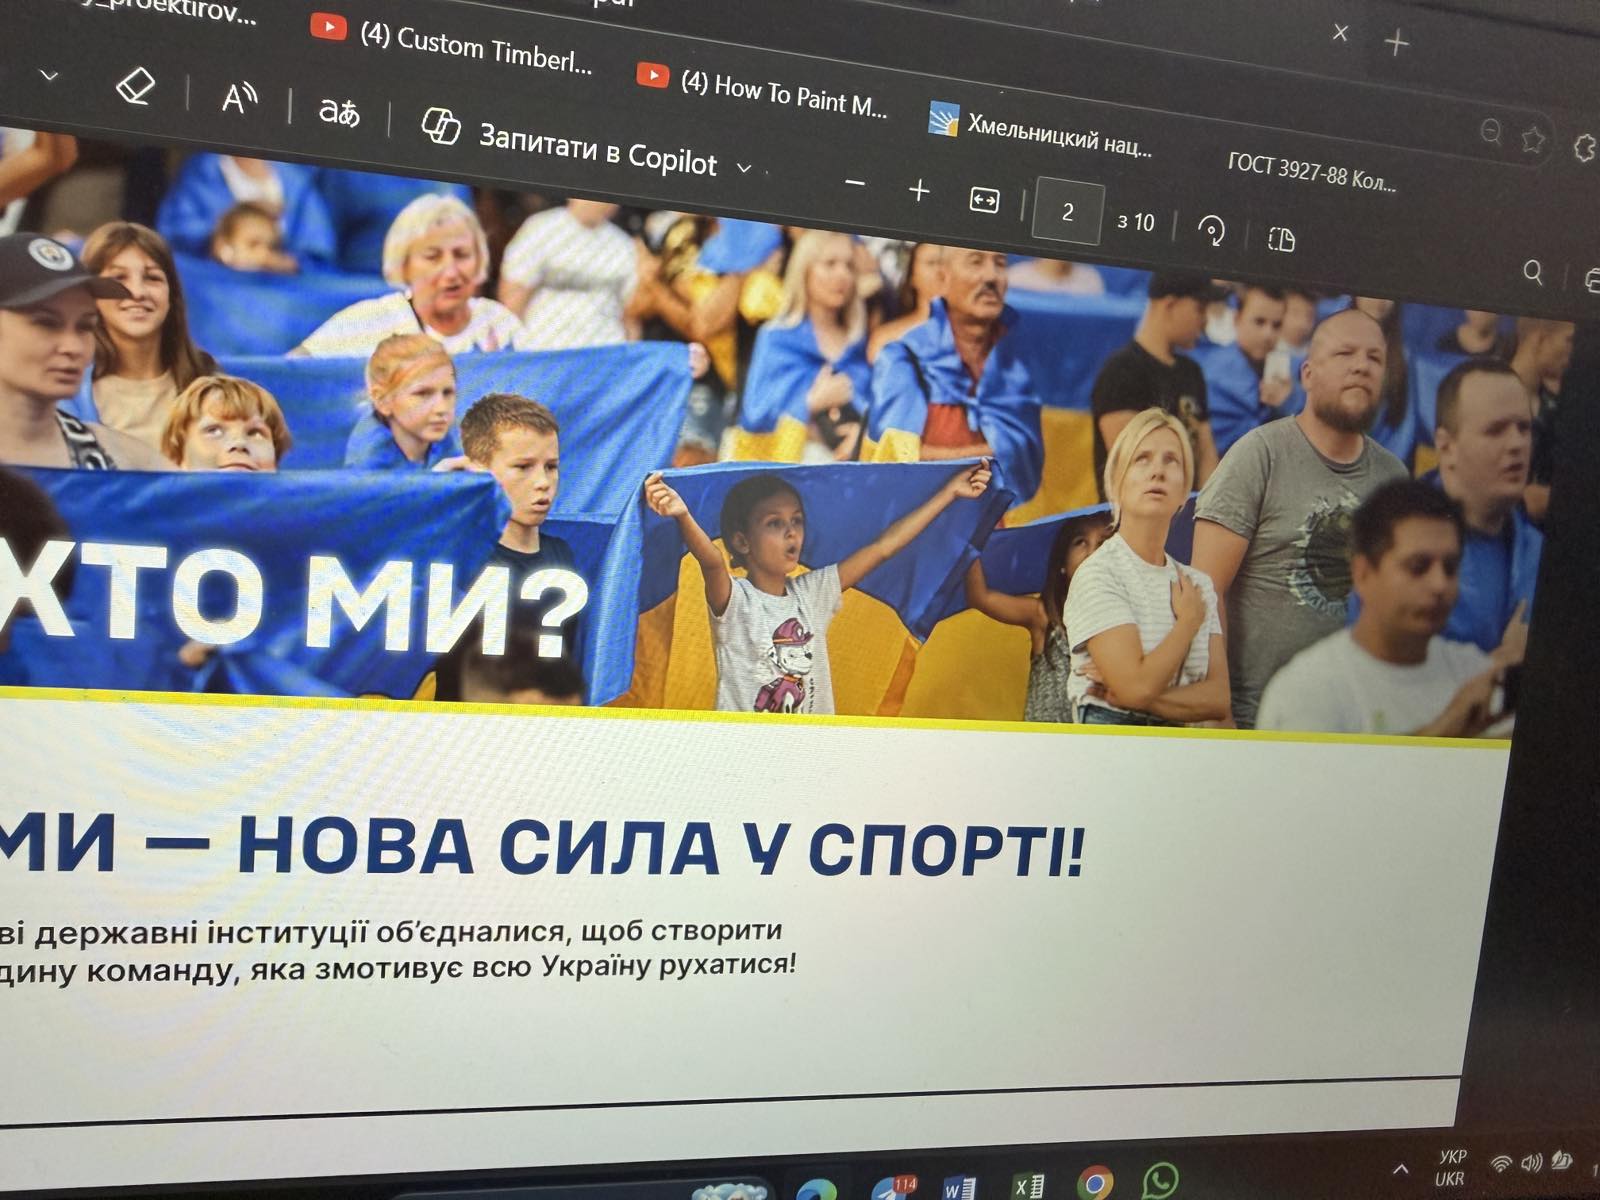The width and height of the screenshot is (1600, 1200).
Task: Open the PDF search magnifier
Action: (1532, 272)
